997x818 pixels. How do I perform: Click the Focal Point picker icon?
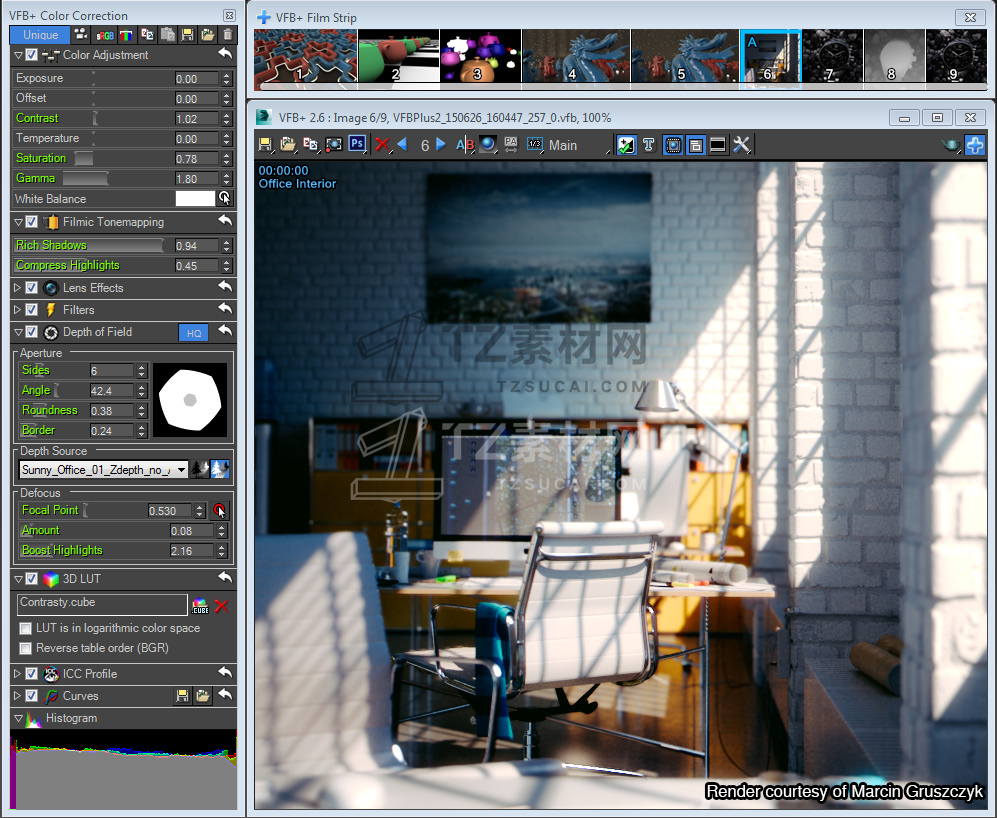click(x=219, y=510)
